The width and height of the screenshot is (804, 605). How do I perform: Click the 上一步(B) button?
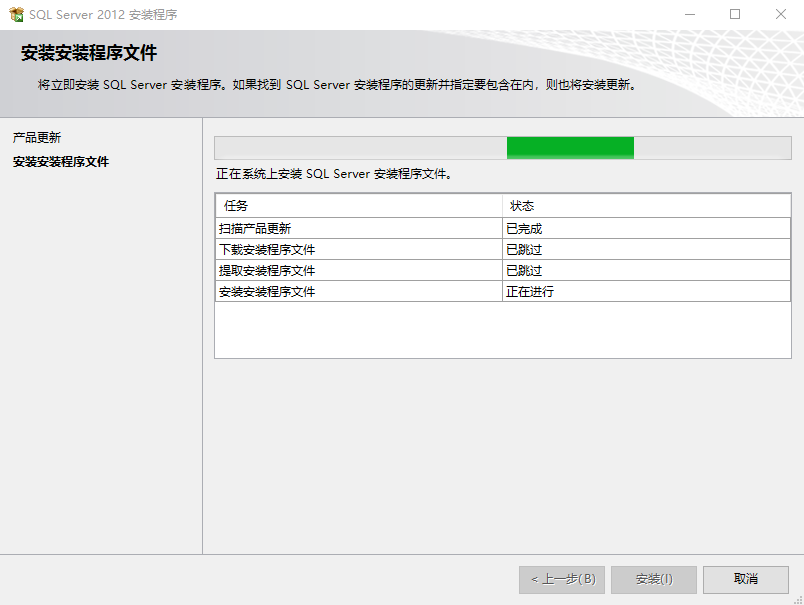[561, 579]
